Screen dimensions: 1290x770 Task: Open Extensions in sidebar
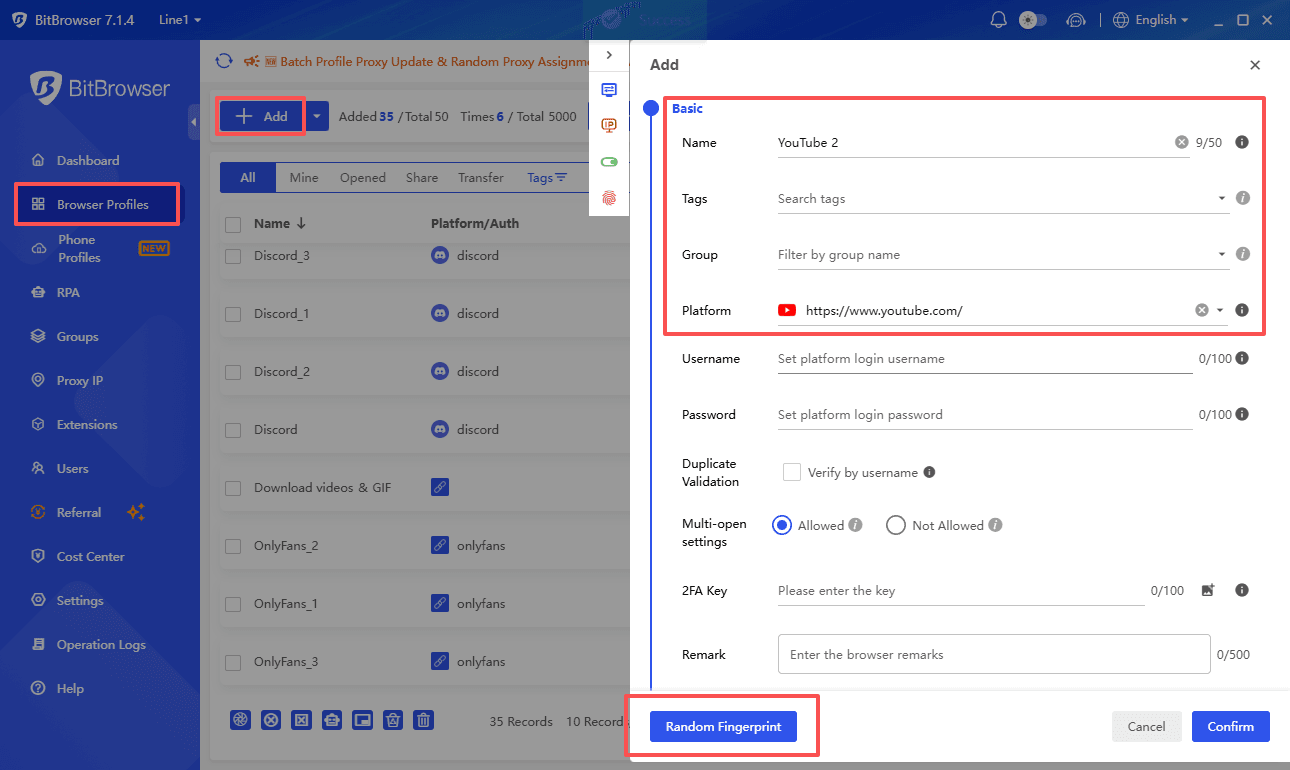[x=74, y=425]
